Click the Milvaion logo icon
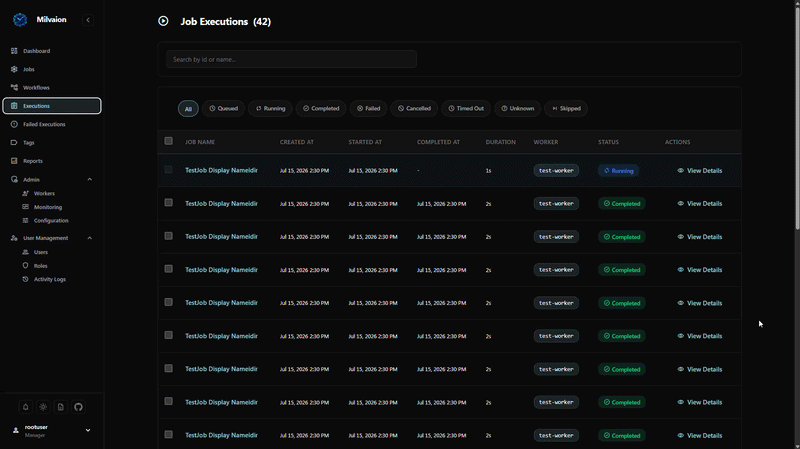Viewport: 800px width, 449px height. [x=20, y=20]
